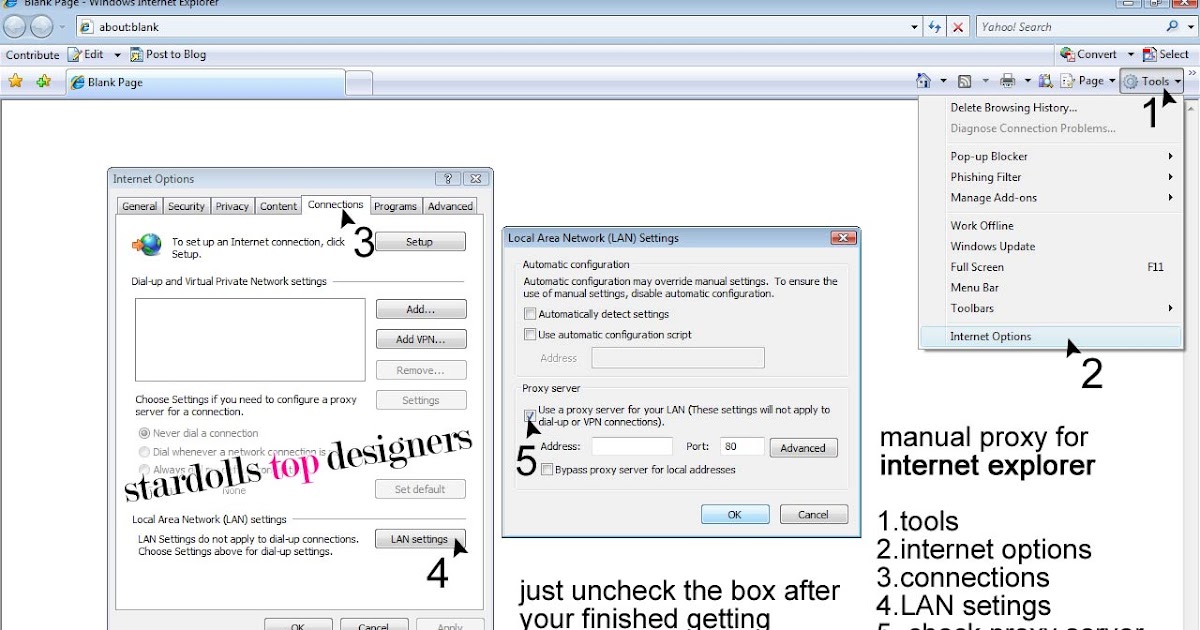The height and width of the screenshot is (630, 1200).
Task: Click the about:blank address bar
Action: click(x=490, y=27)
